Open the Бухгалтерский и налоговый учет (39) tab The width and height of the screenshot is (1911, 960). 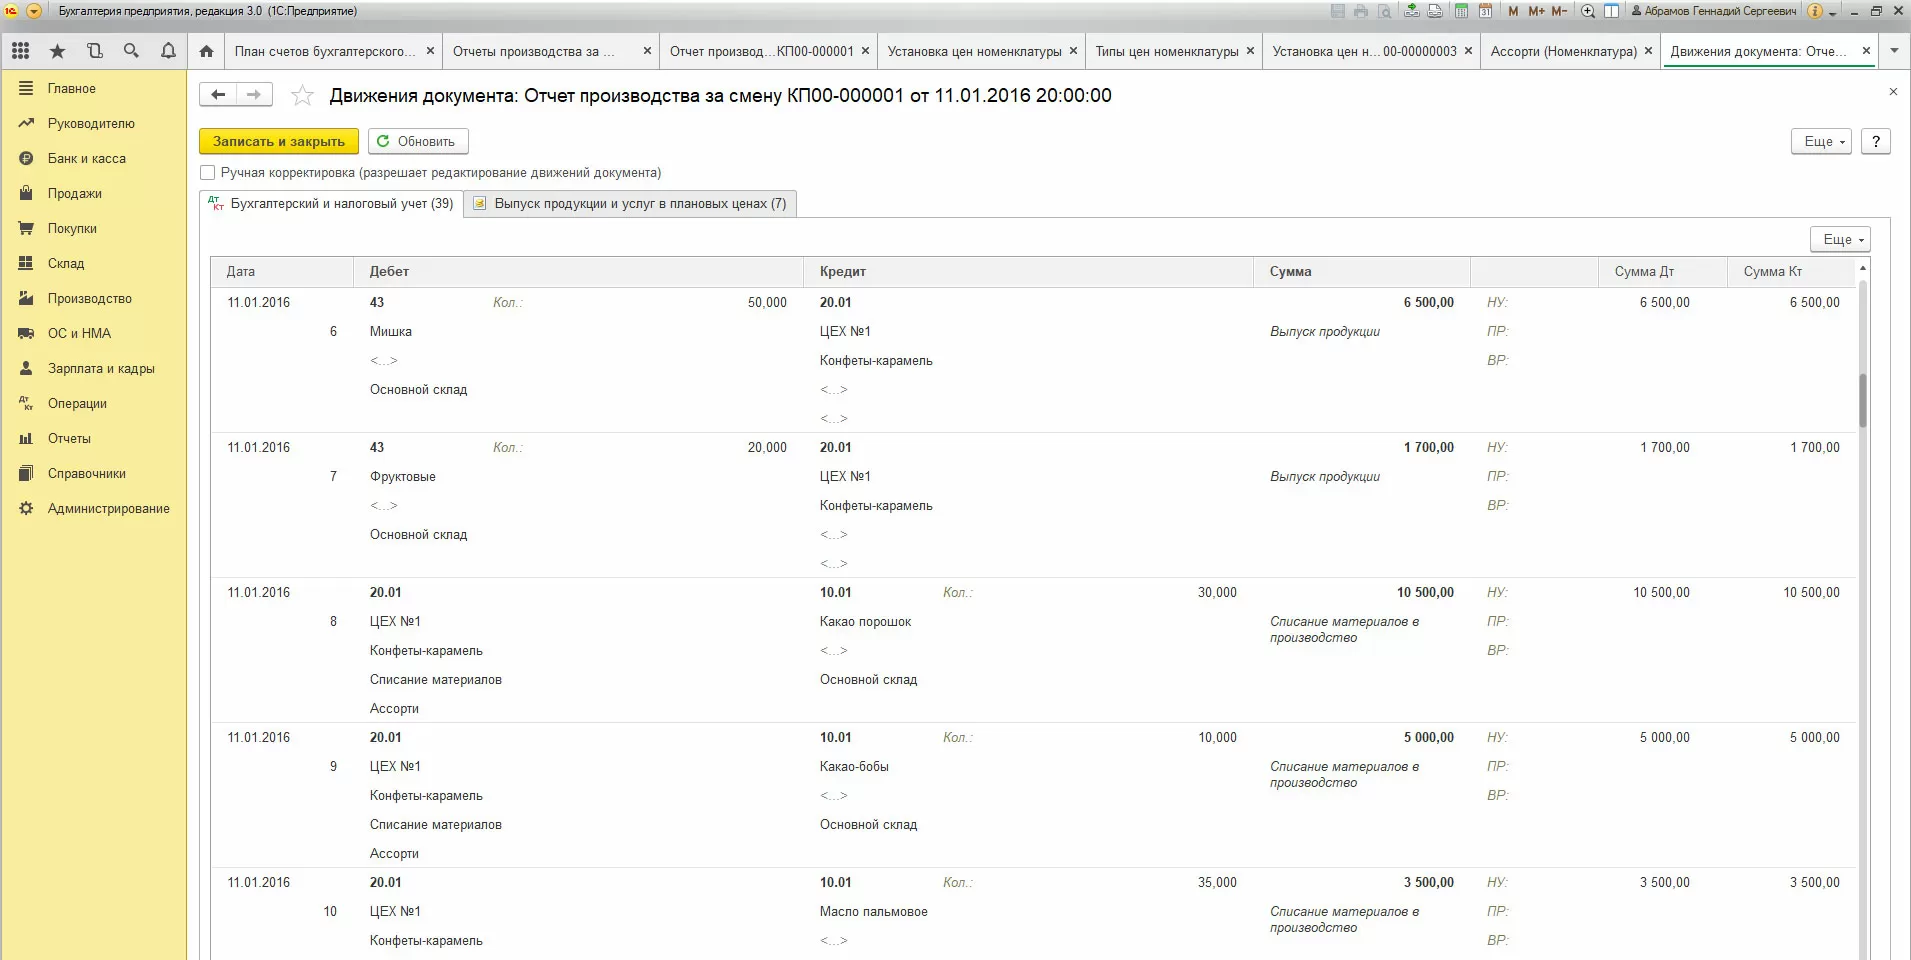331,203
